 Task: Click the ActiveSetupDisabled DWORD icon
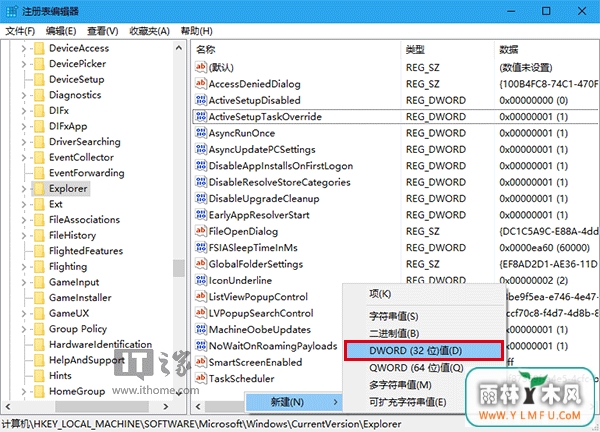(x=201, y=100)
